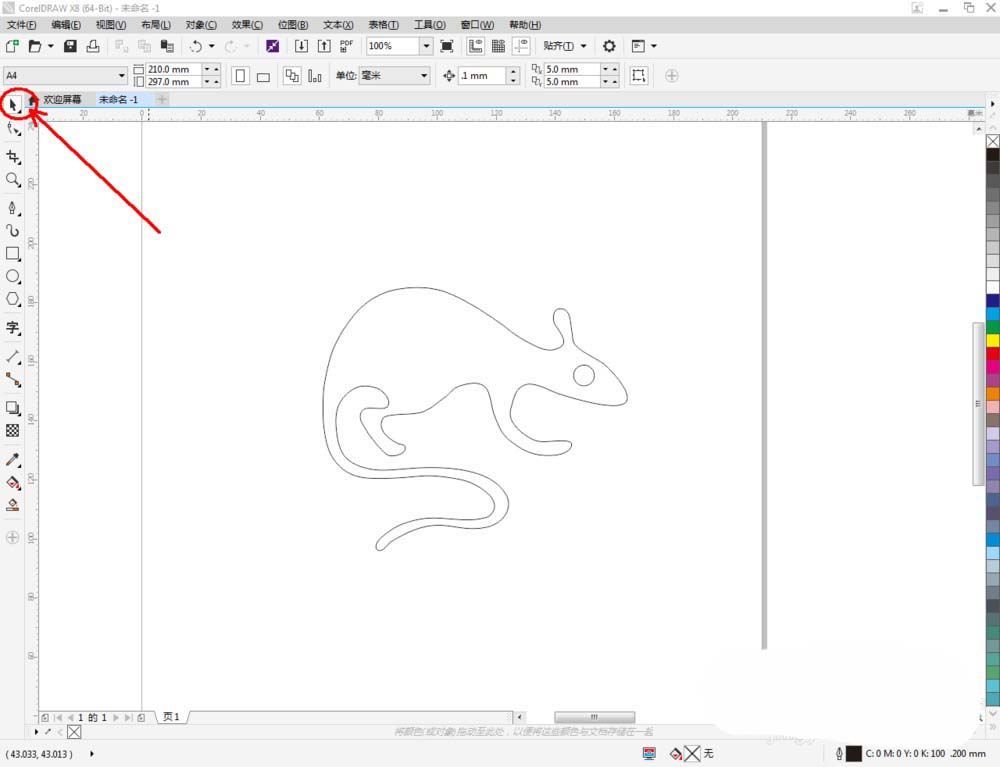Open the 编辑(E) menu
This screenshot has height=767, width=1000.
tap(66, 25)
